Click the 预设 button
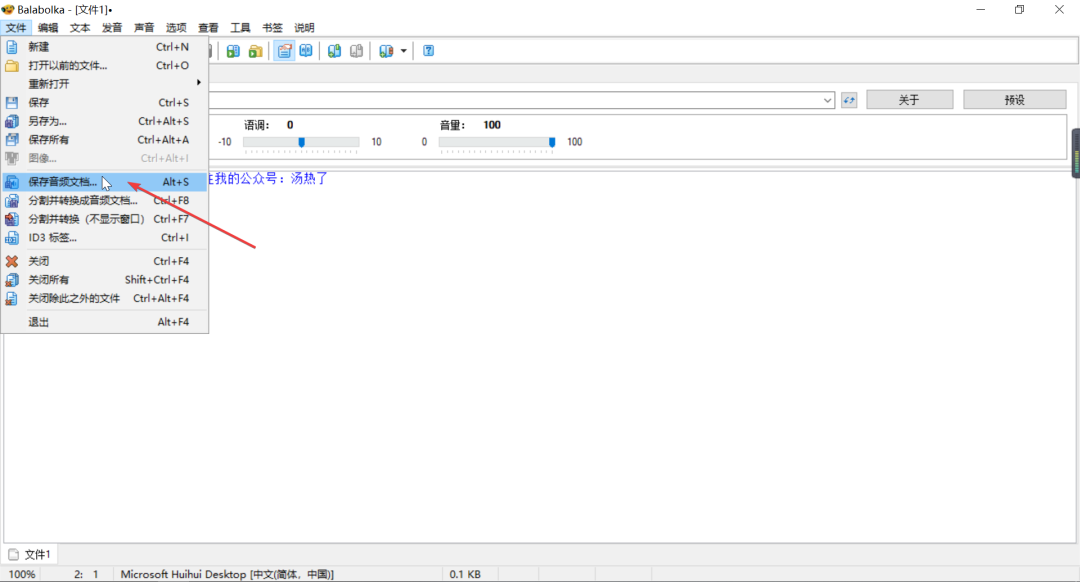This screenshot has height=582, width=1080. click(x=1015, y=100)
